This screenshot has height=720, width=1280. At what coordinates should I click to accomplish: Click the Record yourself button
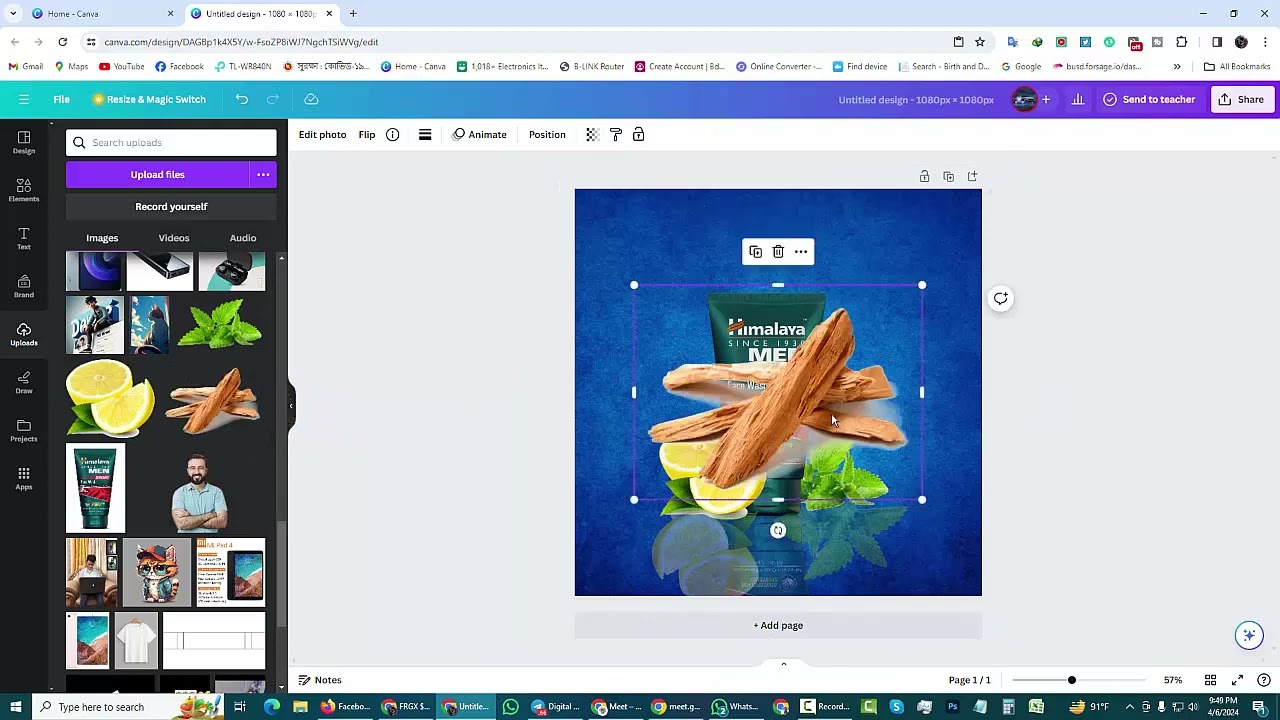click(171, 207)
